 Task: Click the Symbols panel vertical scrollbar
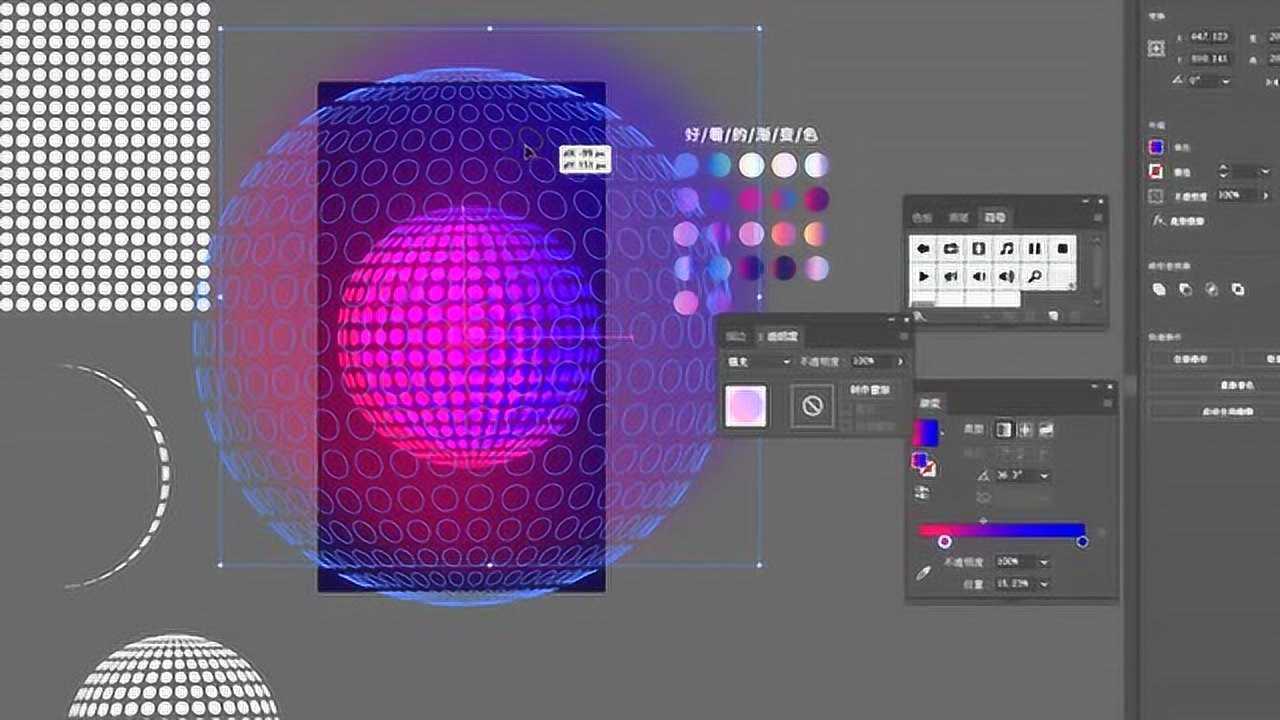coord(1096,268)
